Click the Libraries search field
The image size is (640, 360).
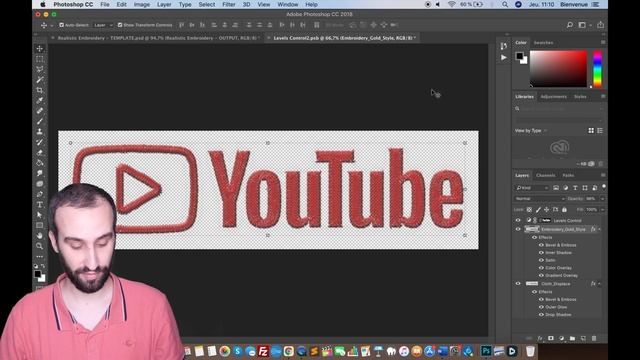[x=559, y=109]
